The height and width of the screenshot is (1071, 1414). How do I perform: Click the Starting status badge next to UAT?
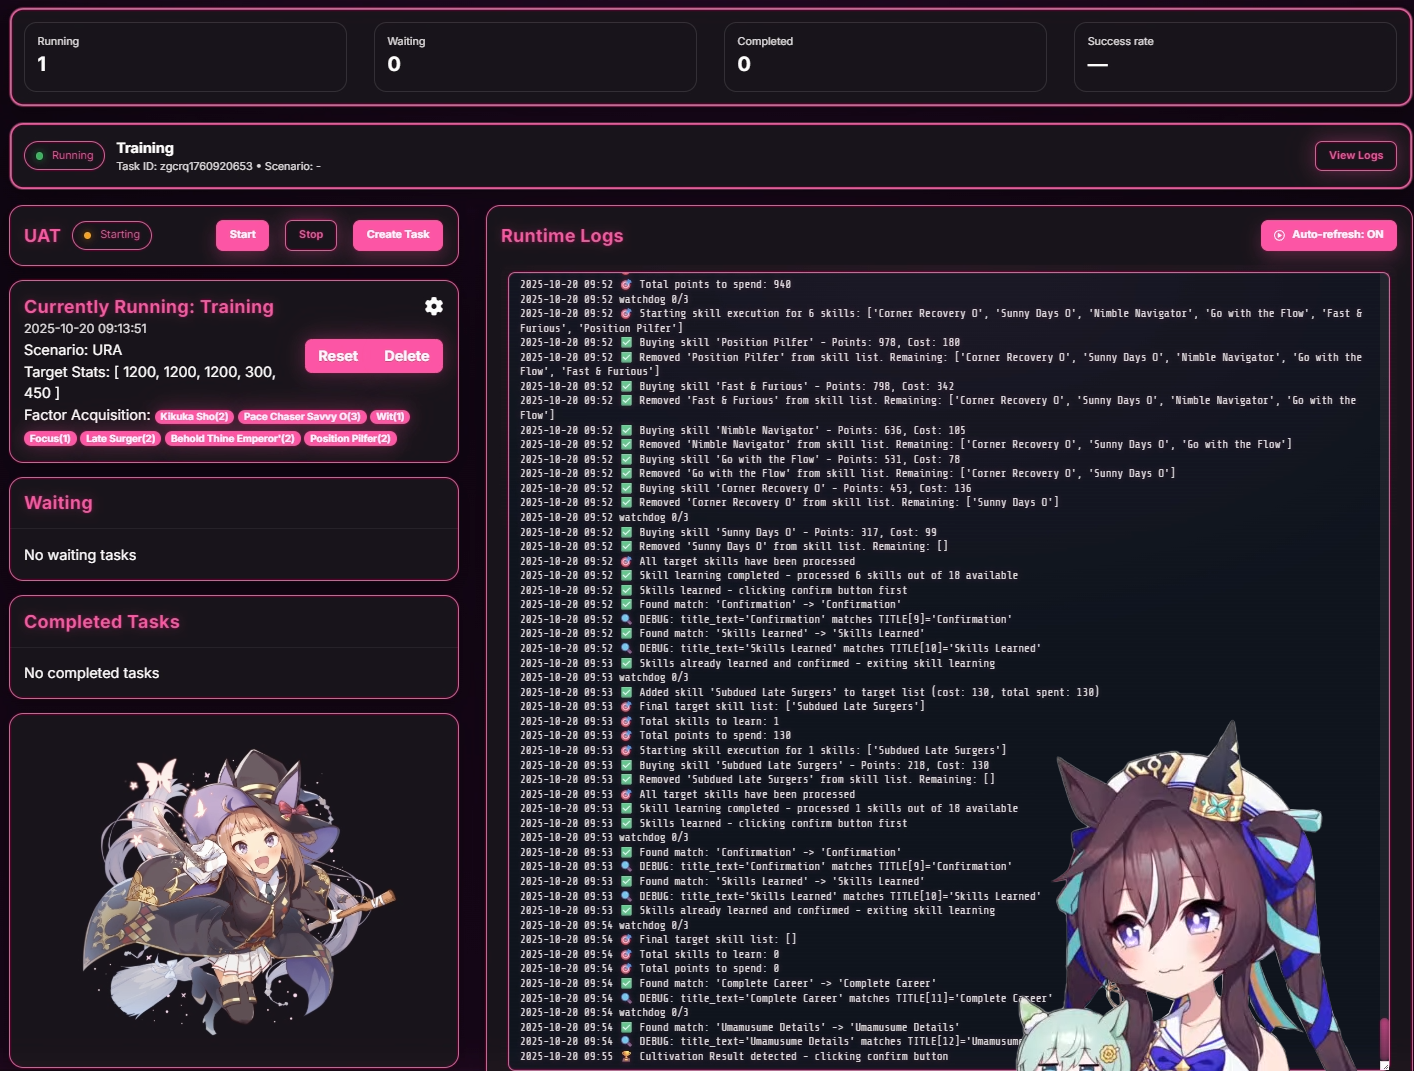point(112,235)
